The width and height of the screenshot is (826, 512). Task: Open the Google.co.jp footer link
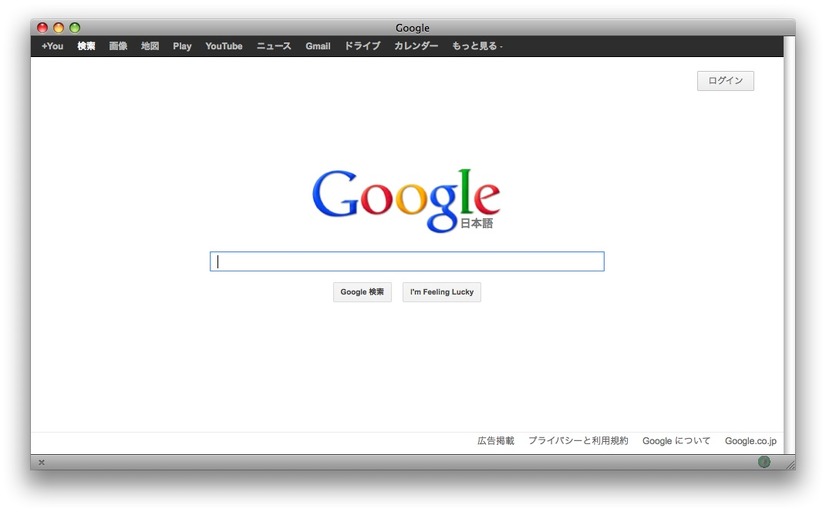(750, 440)
